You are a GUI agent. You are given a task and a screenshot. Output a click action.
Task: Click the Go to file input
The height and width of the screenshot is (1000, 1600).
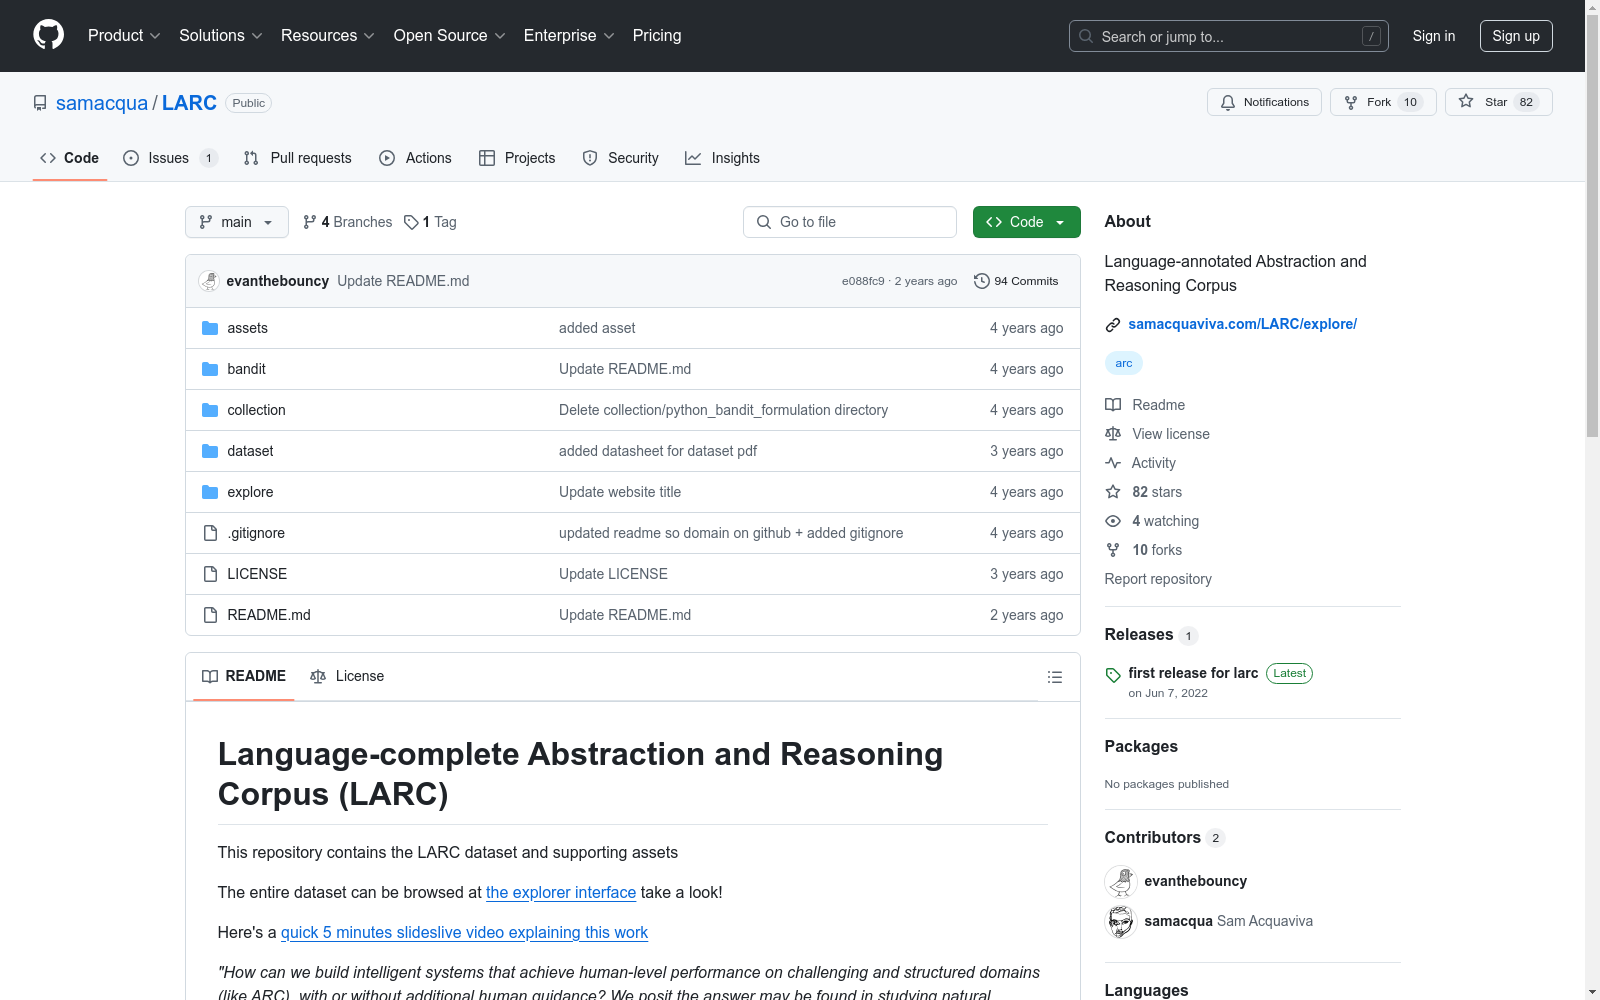[x=850, y=222]
